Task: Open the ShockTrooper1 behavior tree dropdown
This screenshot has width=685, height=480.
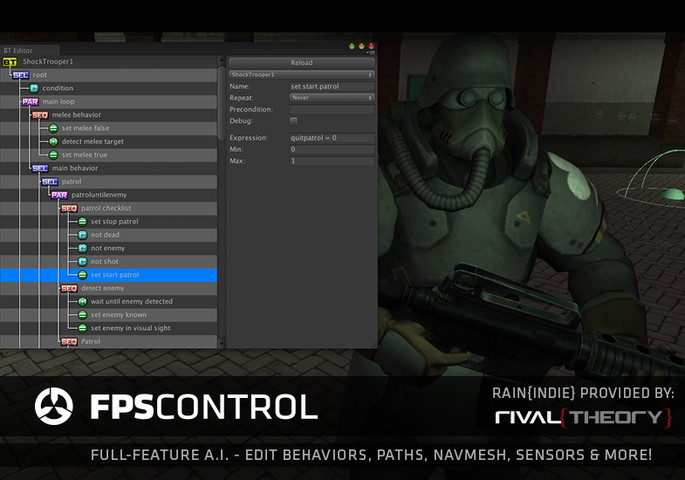Action: (x=302, y=75)
